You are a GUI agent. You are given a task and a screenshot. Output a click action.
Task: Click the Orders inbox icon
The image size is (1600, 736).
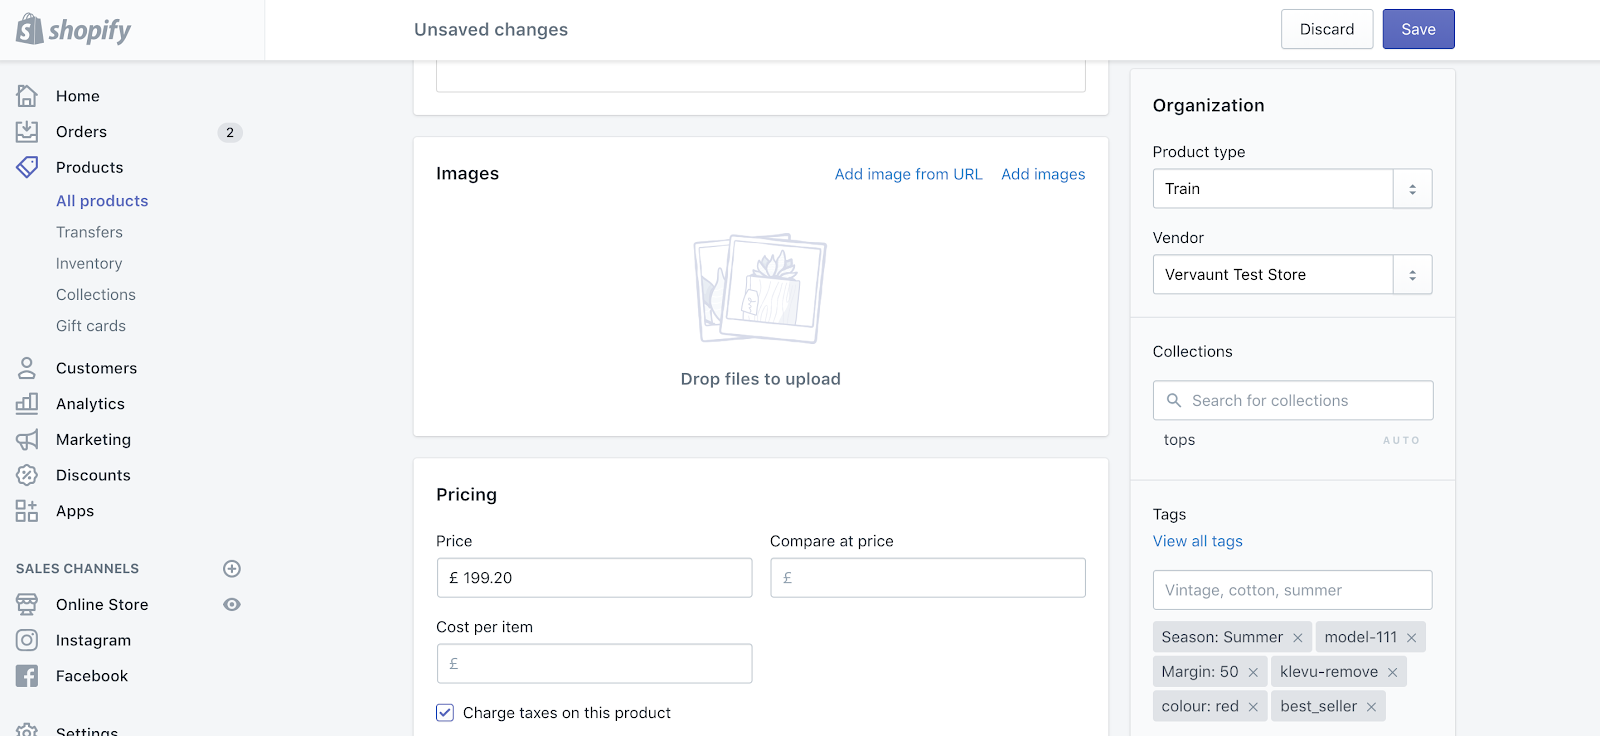(x=27, y=132)
